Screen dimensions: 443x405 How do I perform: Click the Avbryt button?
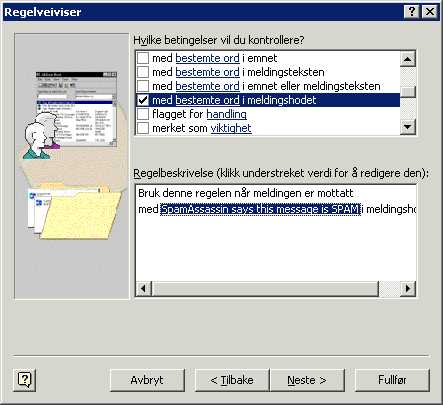coord(147,380)
